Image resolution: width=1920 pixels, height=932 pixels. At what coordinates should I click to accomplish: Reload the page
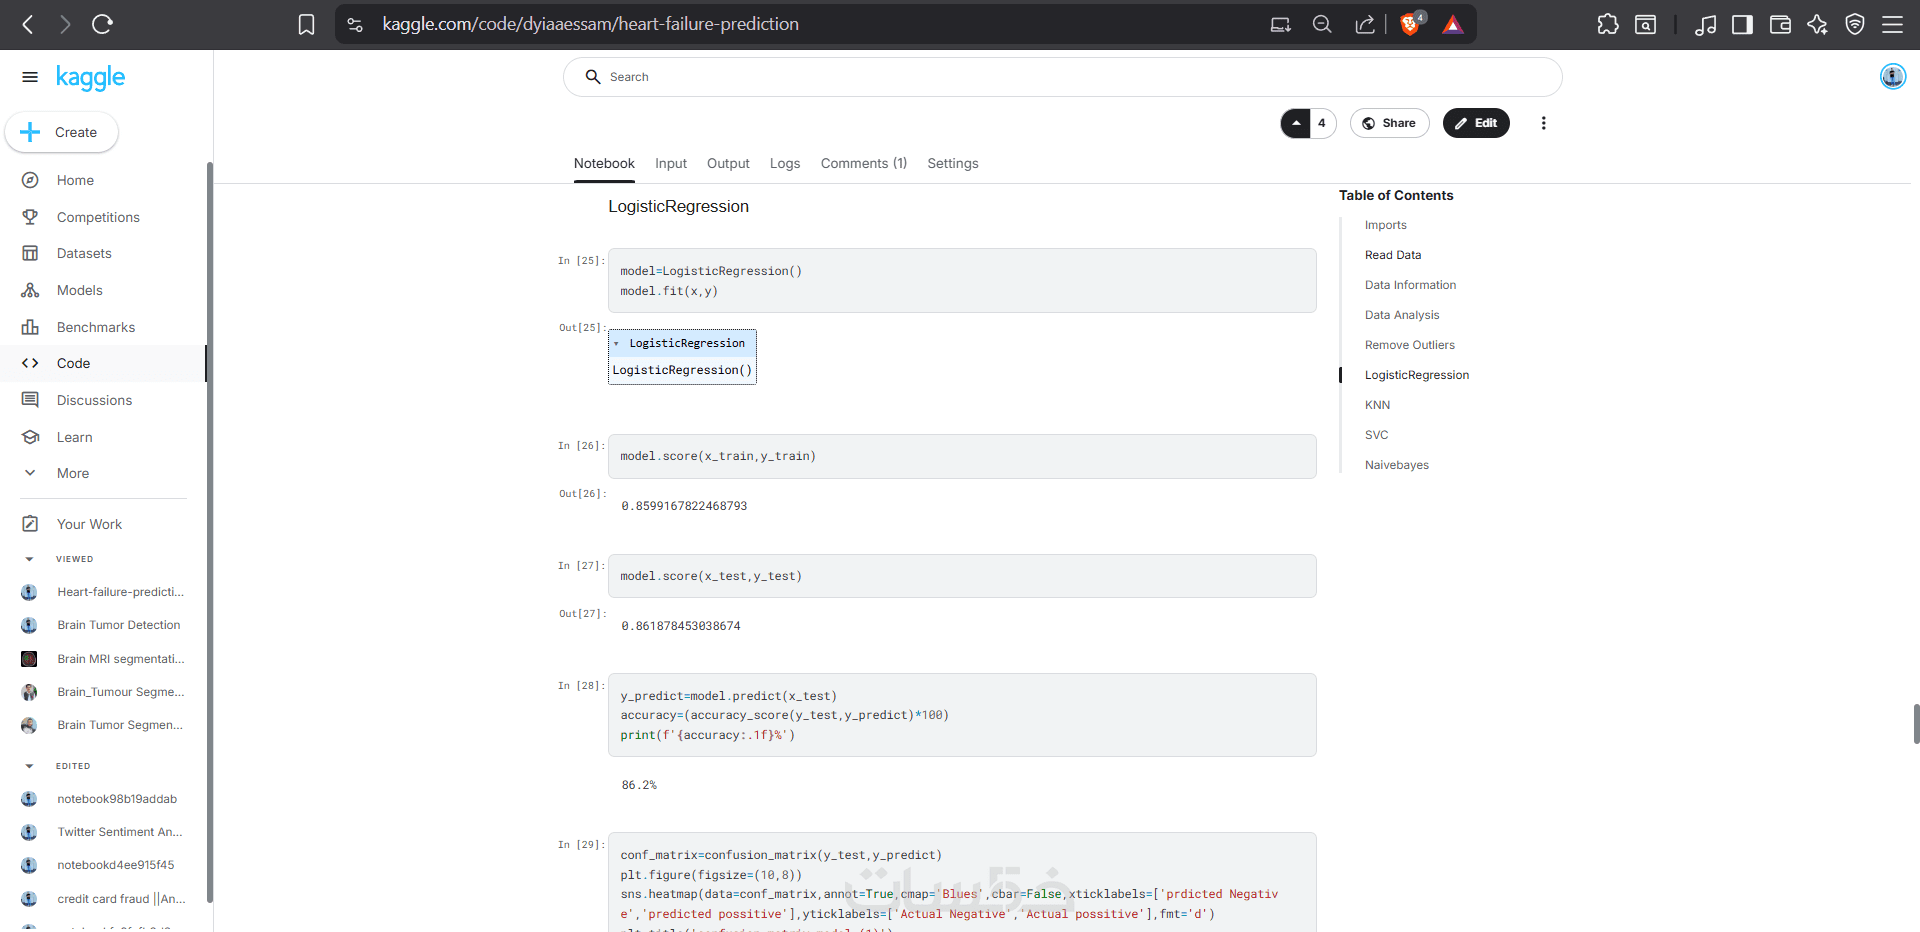tap(102, 24)
